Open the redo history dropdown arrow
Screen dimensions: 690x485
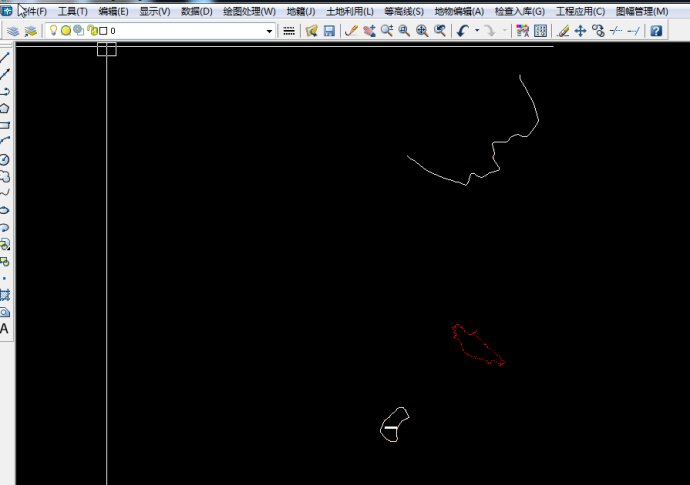(504, 31)
